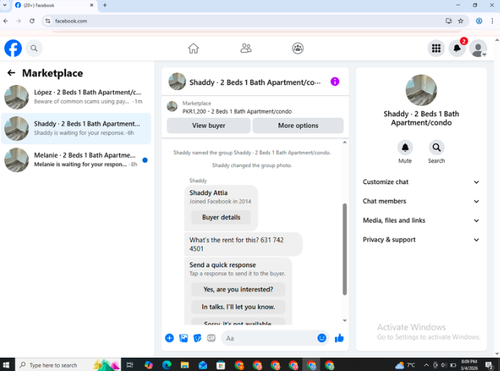This screenshot has width=500, height=371.
Task: Open the weather widget in taskbar
Action: pyautogui.click(x=405, y=365)
